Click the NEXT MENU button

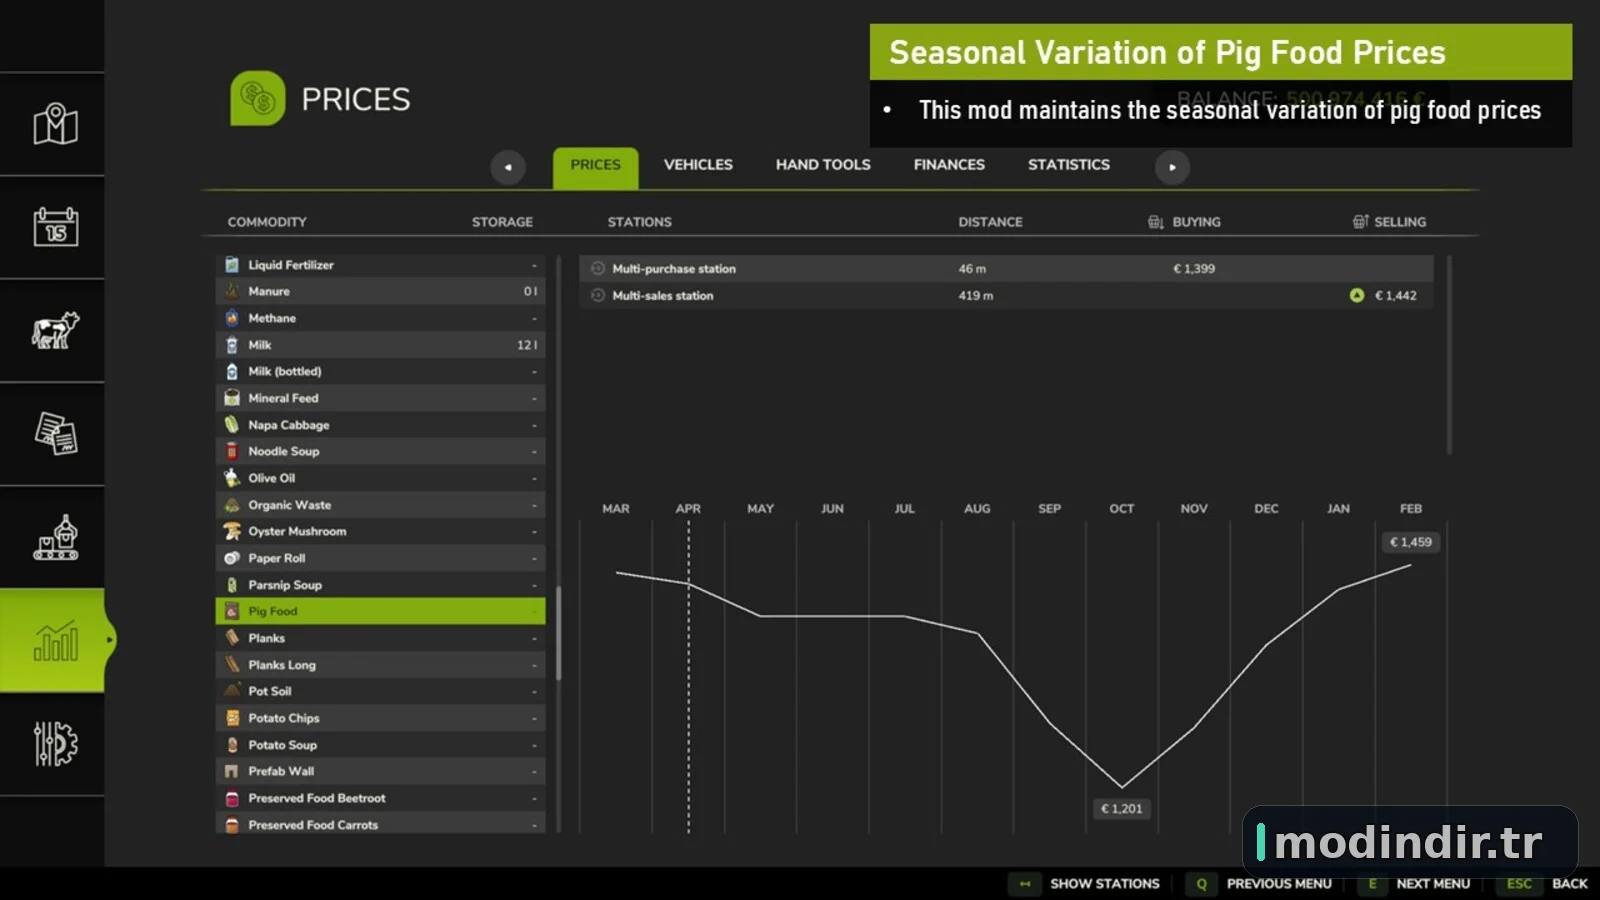1414,884
